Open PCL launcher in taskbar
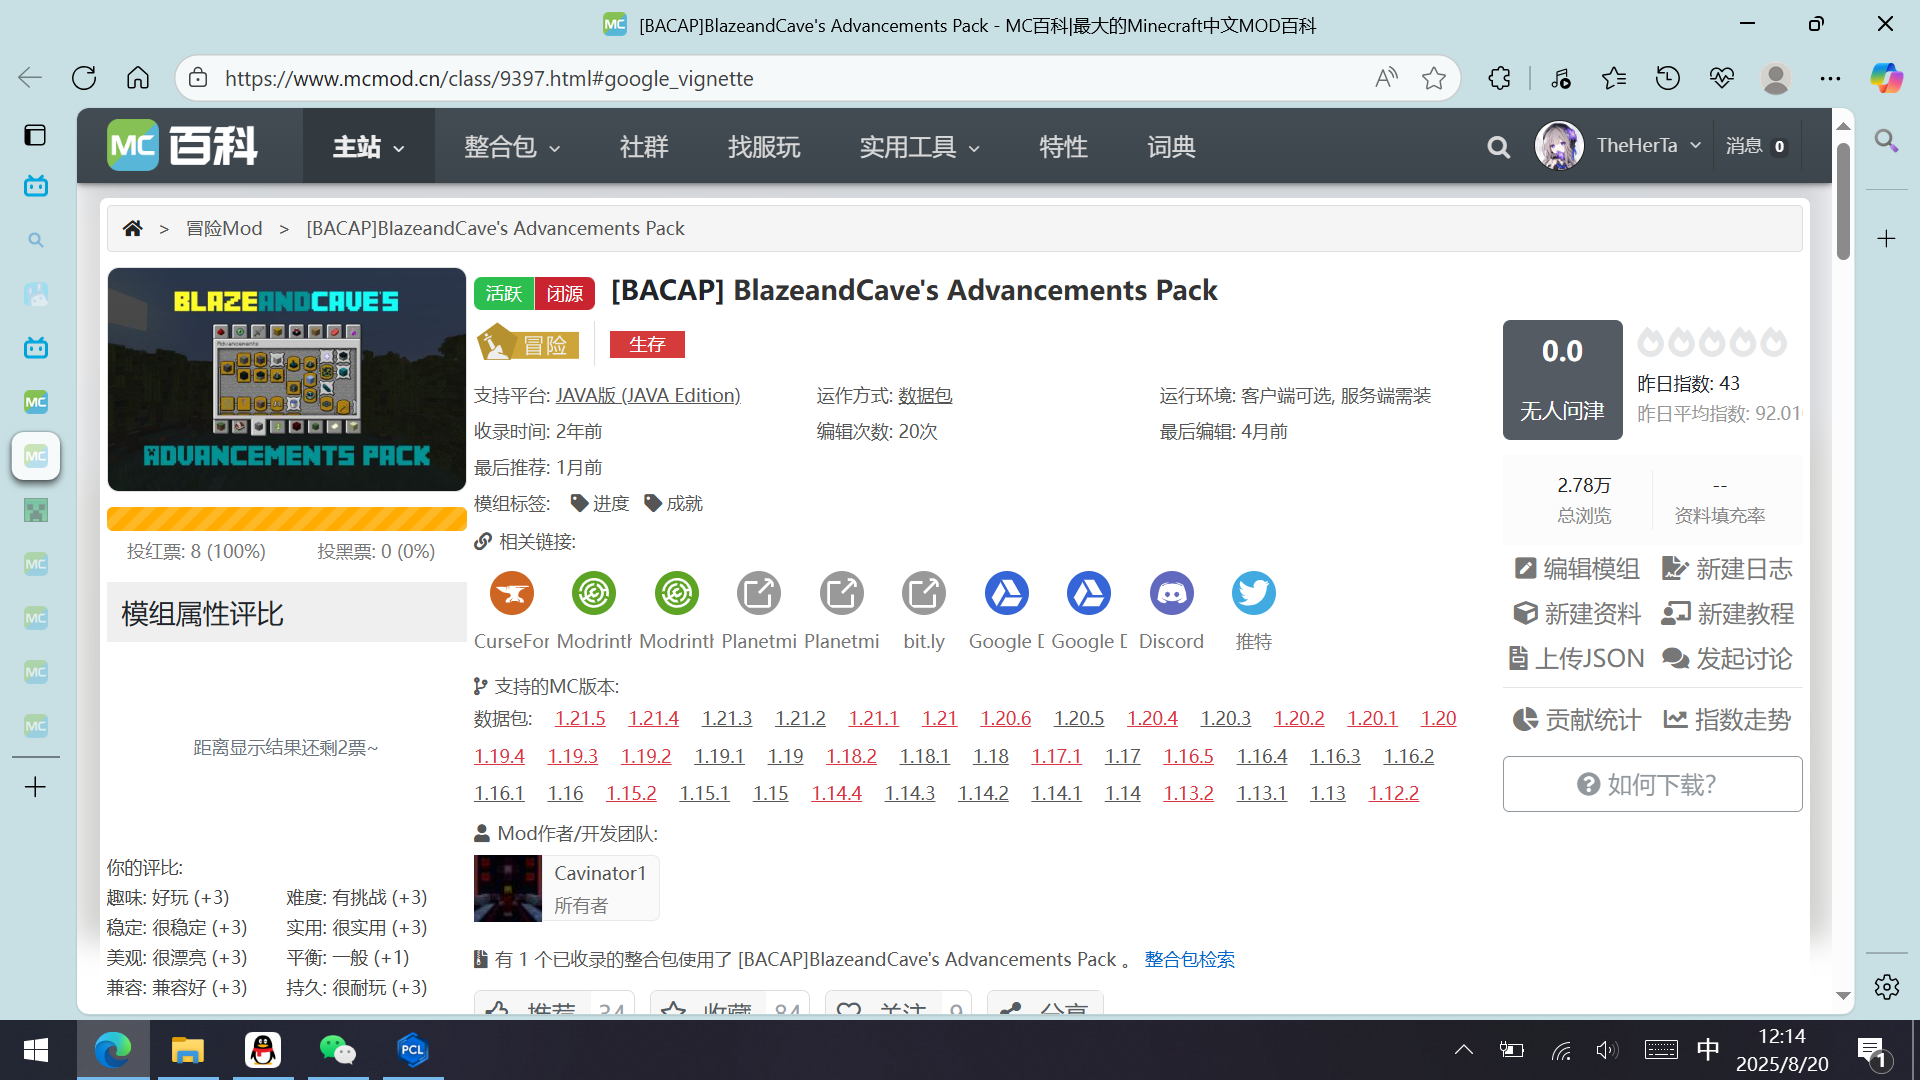 [412, 1050]
